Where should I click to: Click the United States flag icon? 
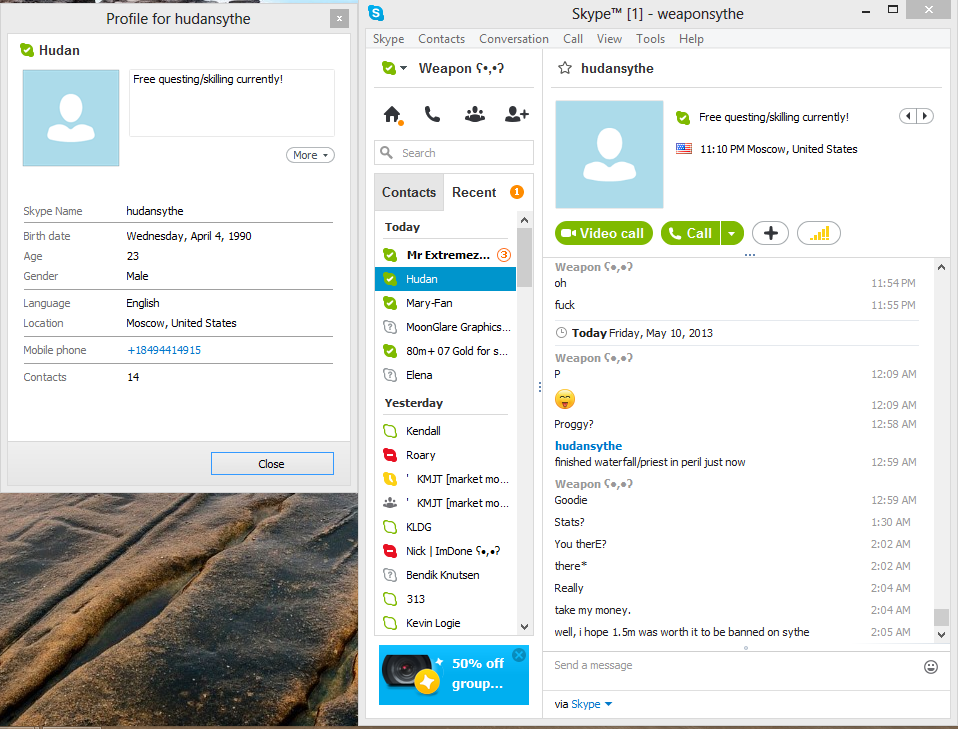(x=684, y=148)
